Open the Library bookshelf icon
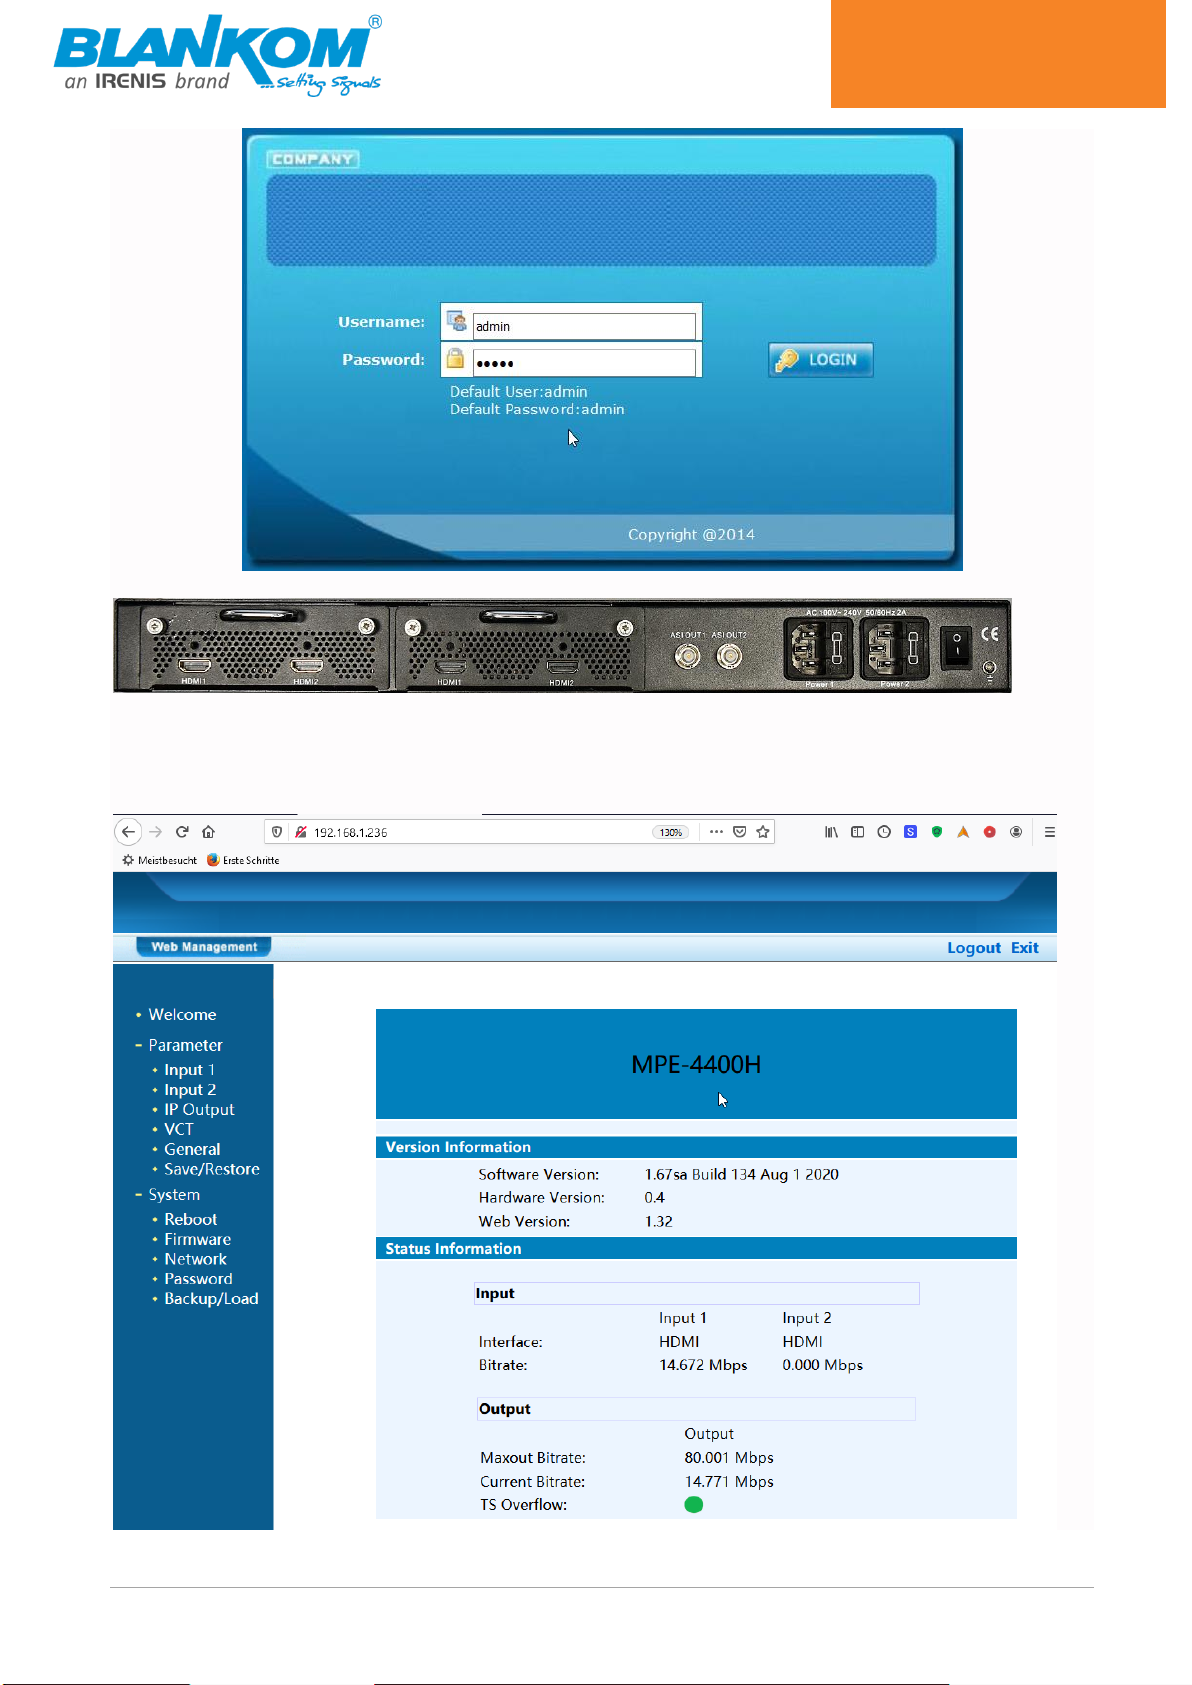Image resolution: width=1192 pixels, height=1685 pixels. coord(831,832)
